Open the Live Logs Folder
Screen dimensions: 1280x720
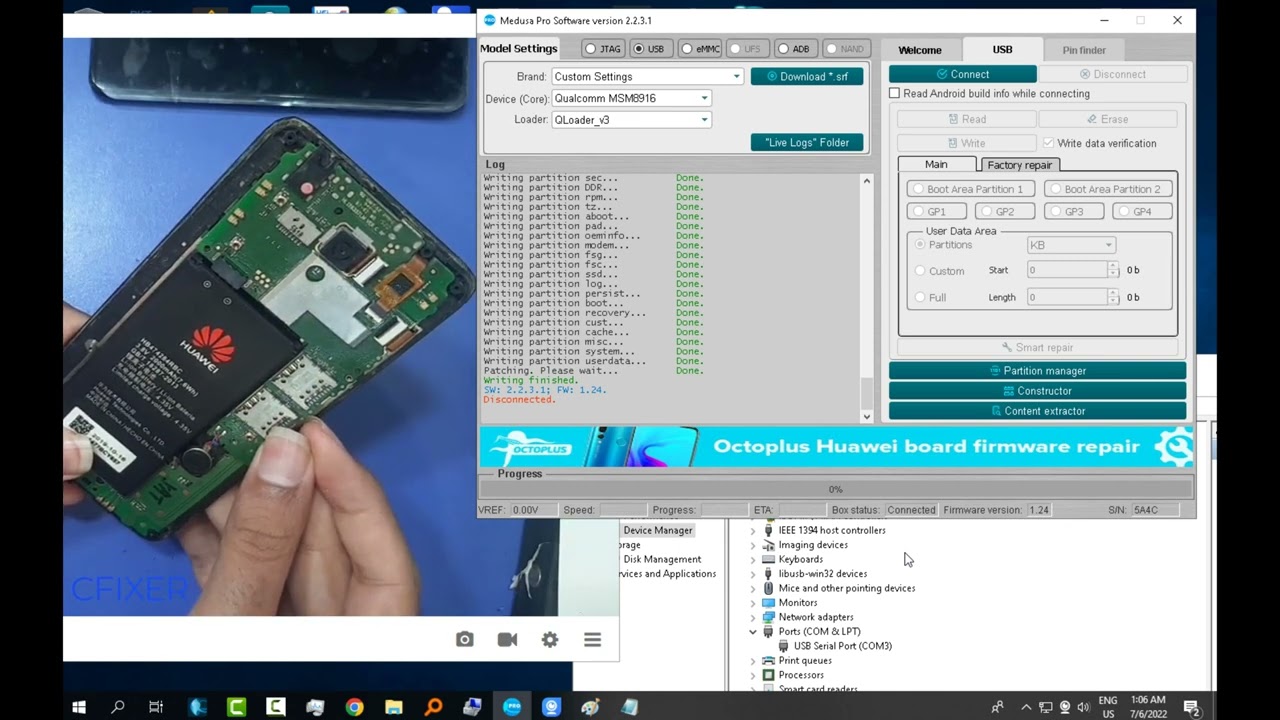pyautogui.click(x=806, y=142)
